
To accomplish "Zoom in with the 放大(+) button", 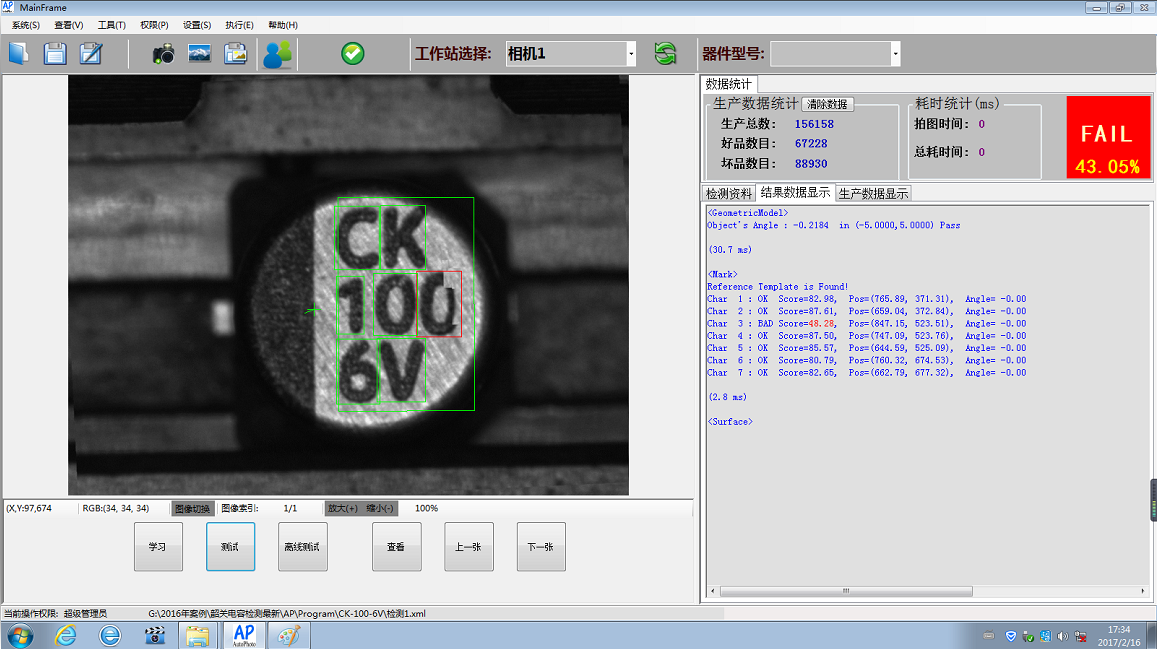I will click(343, 509).
